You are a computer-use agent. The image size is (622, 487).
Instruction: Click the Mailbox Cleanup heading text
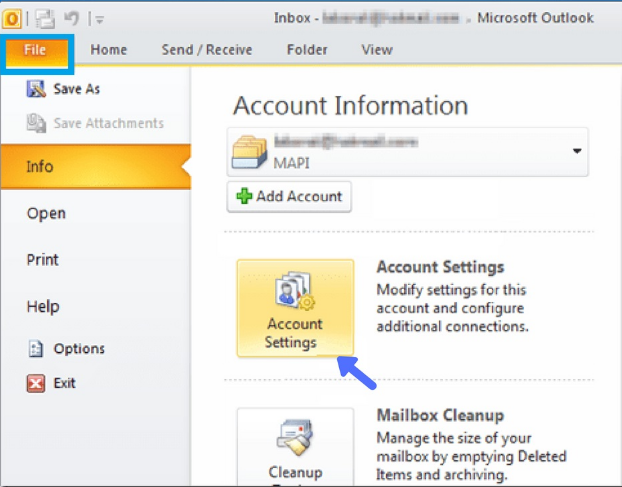pyautogui.click(x=440, y=415)
